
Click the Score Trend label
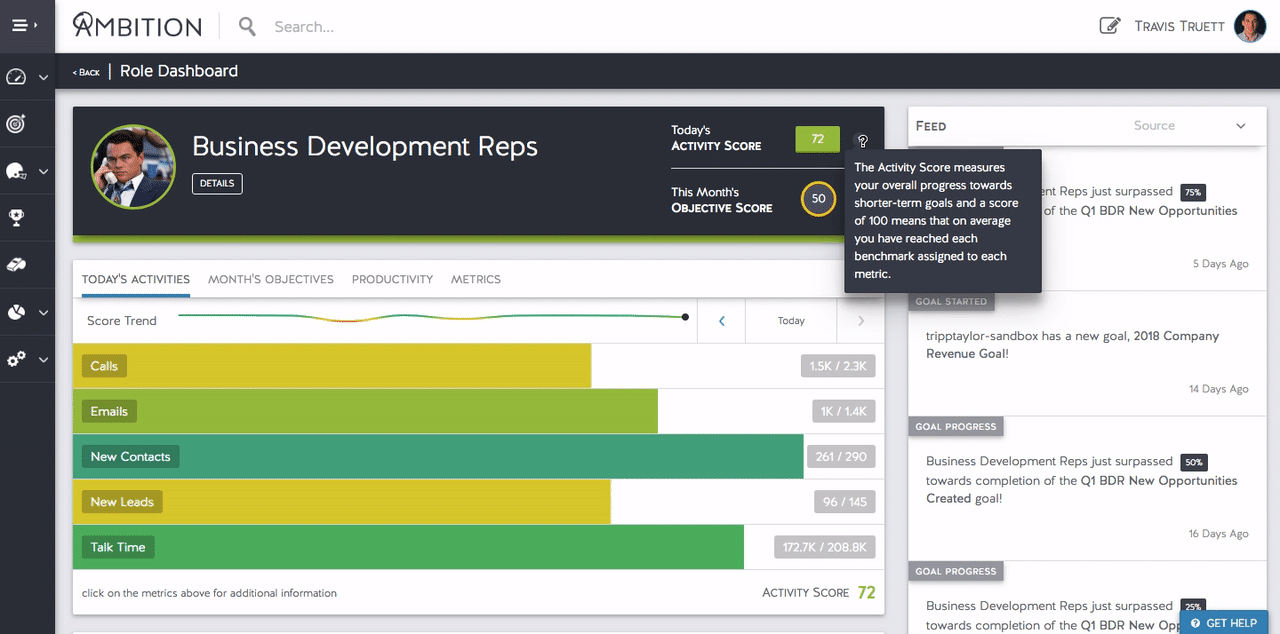point(122,321)
